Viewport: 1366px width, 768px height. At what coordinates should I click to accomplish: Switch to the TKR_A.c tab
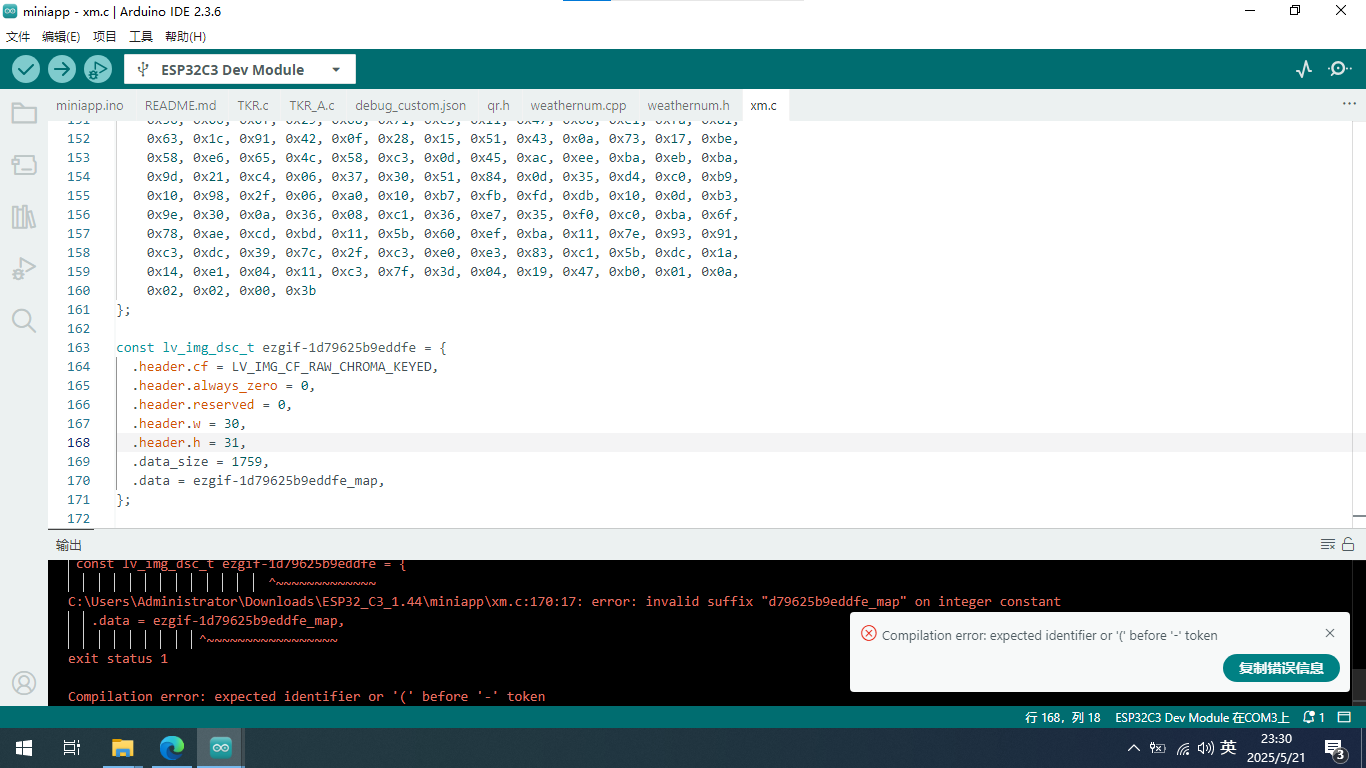tap(312, 105)
